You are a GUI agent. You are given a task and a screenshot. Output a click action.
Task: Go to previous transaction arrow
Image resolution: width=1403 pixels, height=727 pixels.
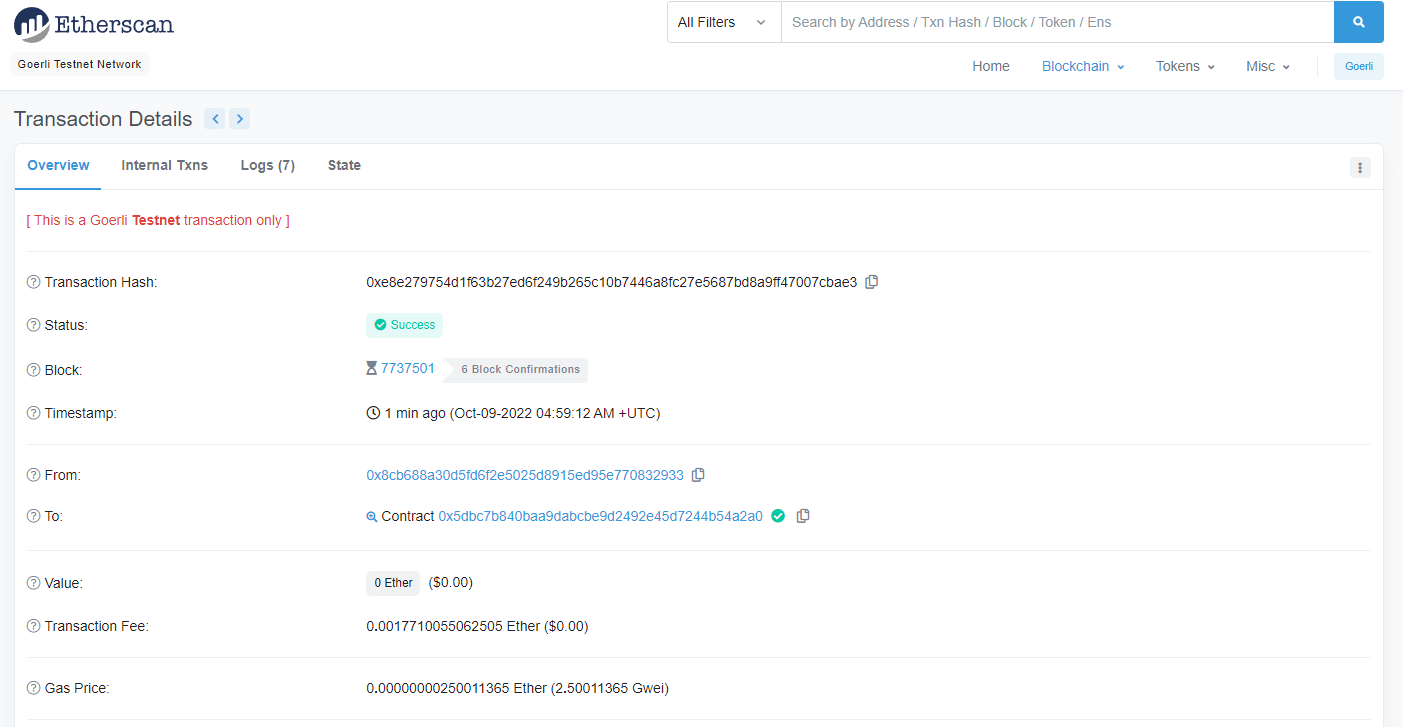pos(214,119)
